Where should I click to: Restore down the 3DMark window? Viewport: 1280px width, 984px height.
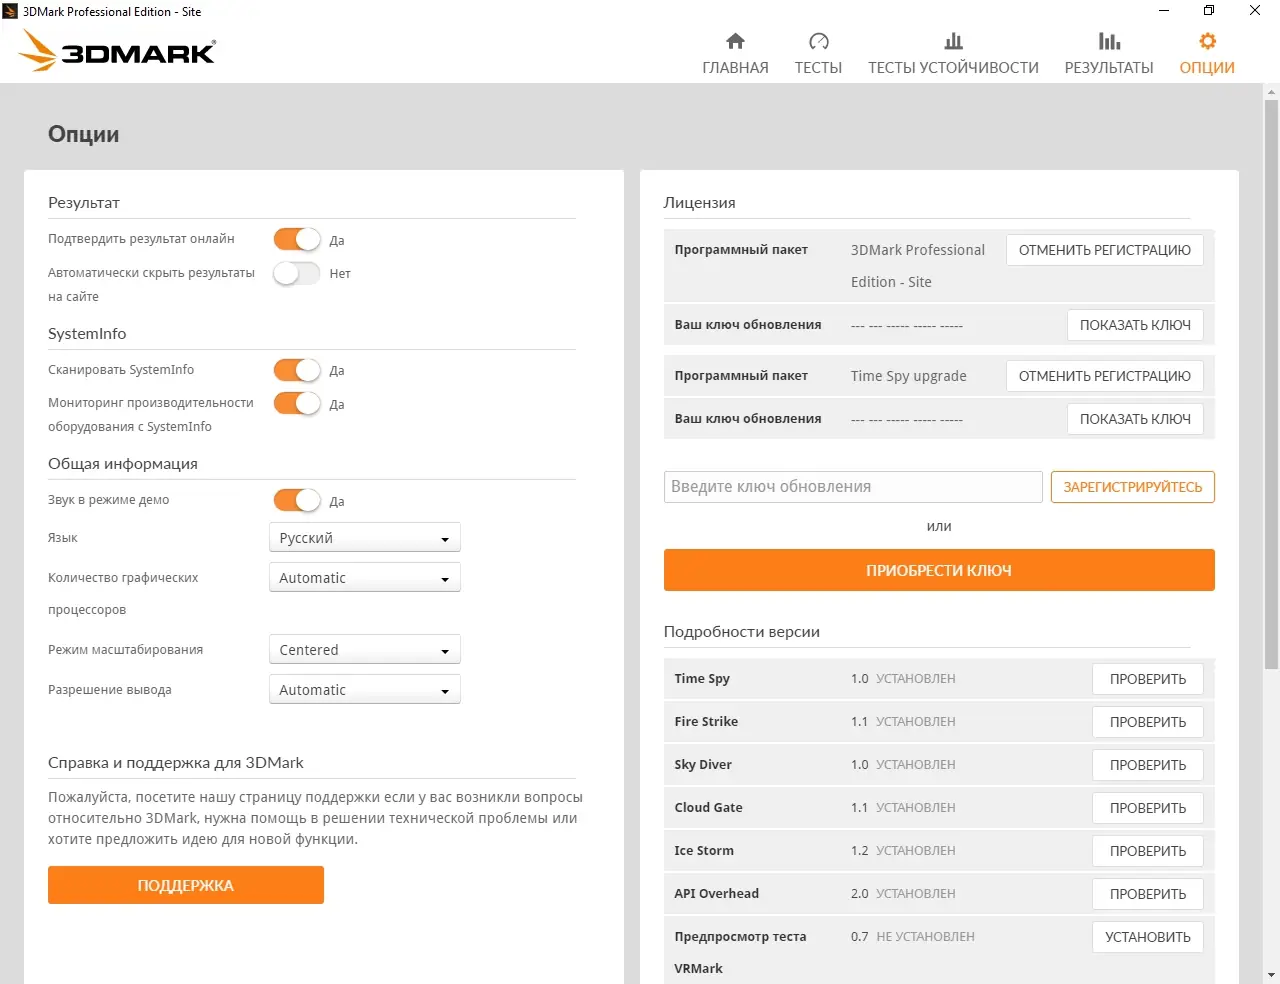tap(1209, 11)
